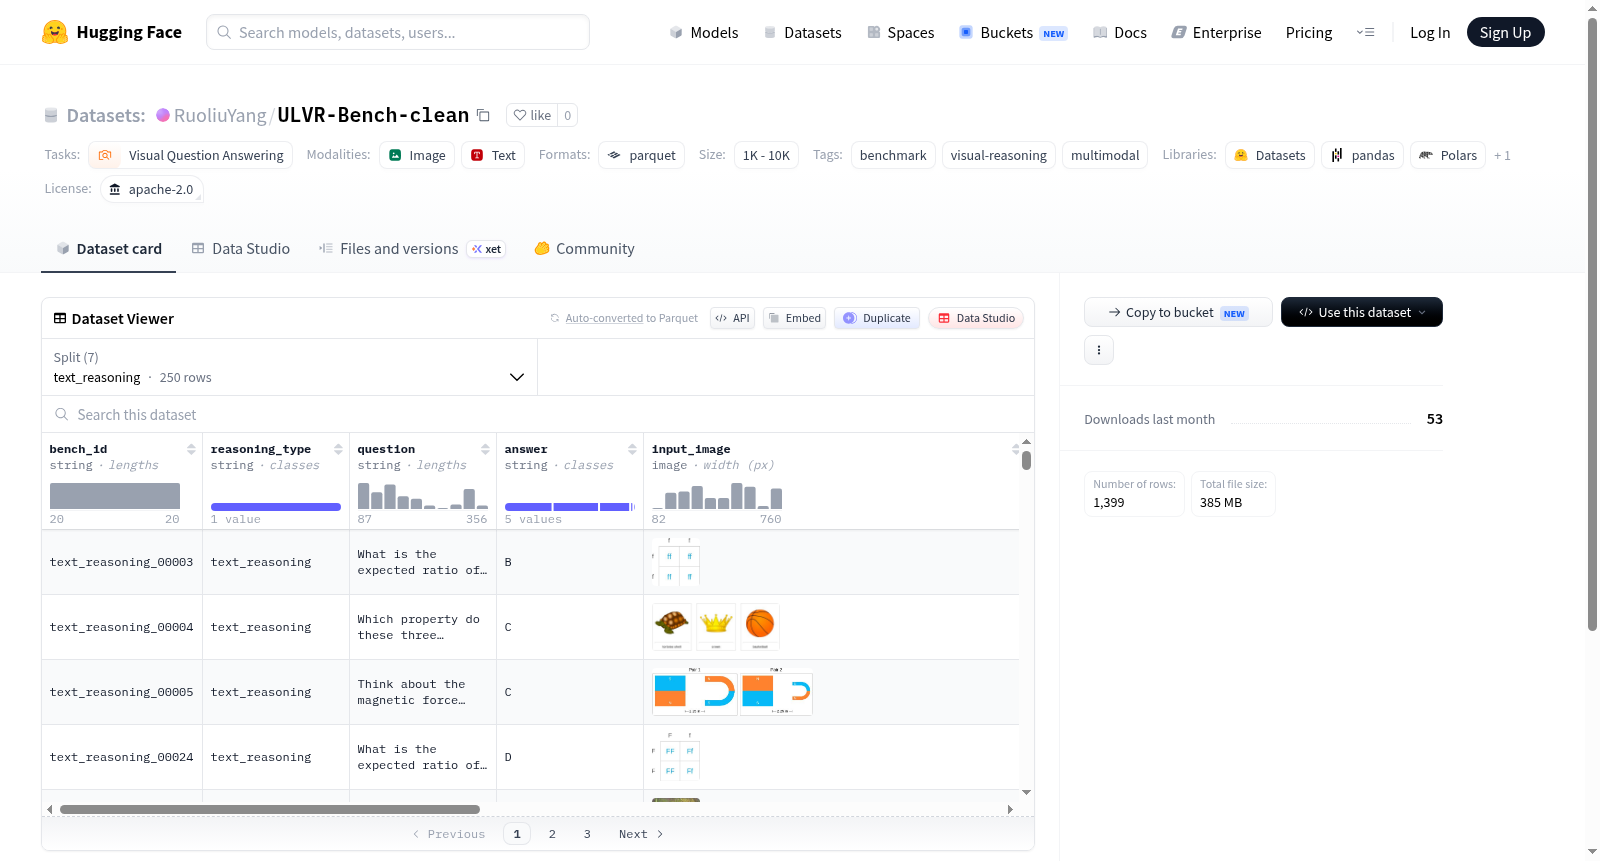Select the Image modality tag
1600x861 pixels.
417,155
